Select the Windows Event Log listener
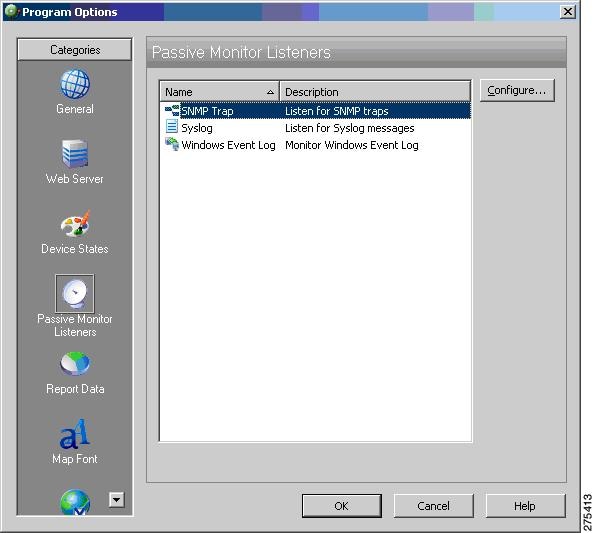 pos(315,145)
